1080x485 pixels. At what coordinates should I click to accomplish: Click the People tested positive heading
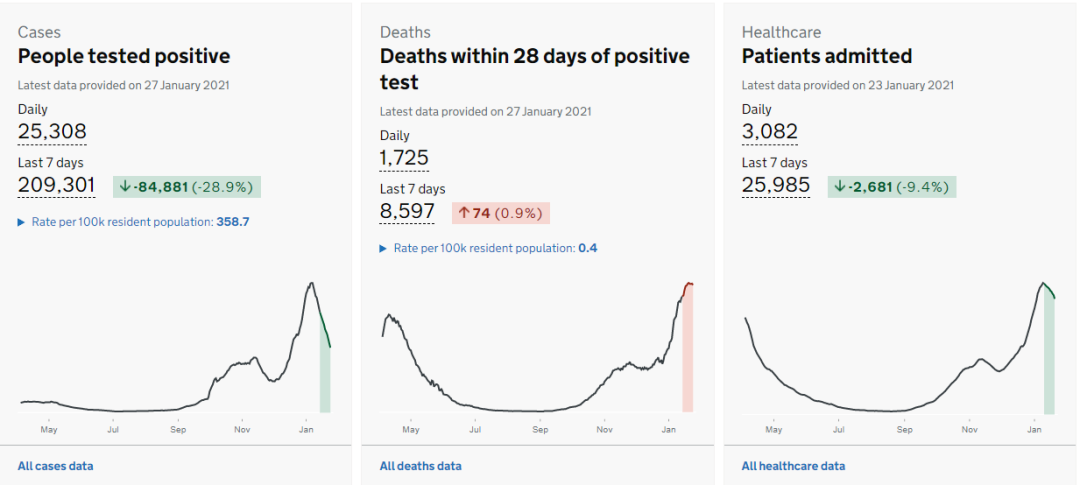(124, 56)
